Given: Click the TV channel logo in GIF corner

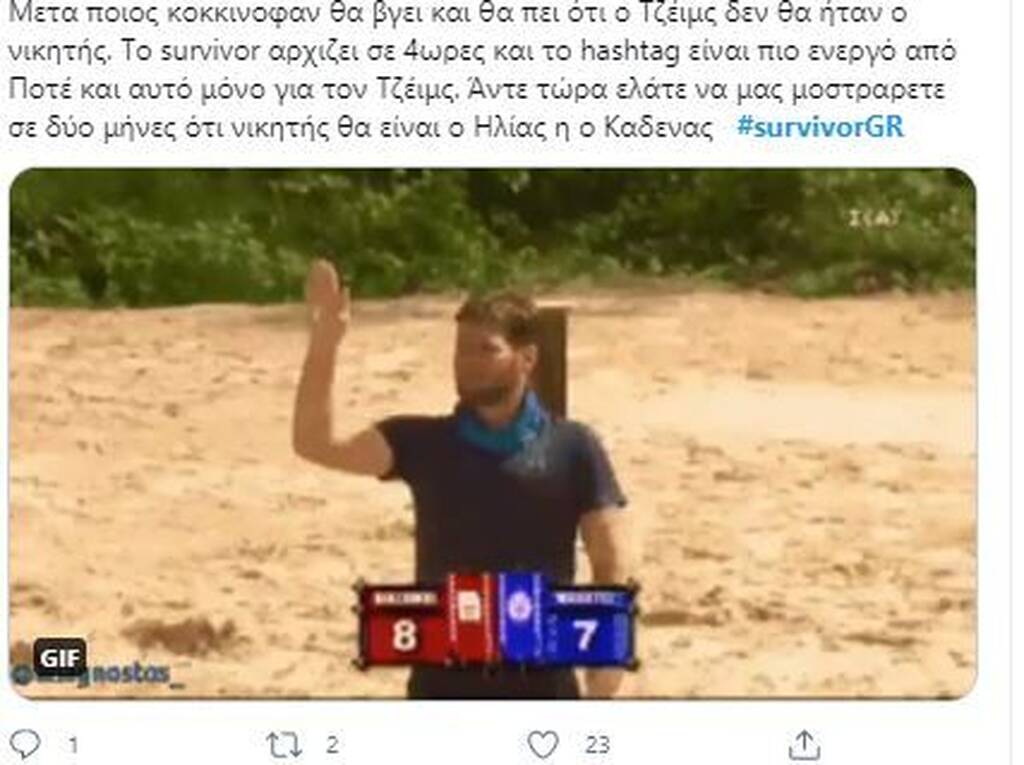Looking at the screenshot, I should [x=872, y=218].
